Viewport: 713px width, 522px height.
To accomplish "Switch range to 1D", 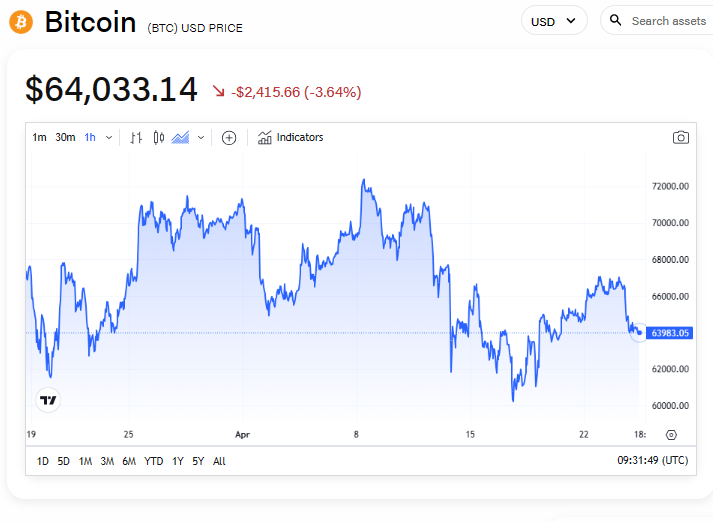I will coord(42,461).
